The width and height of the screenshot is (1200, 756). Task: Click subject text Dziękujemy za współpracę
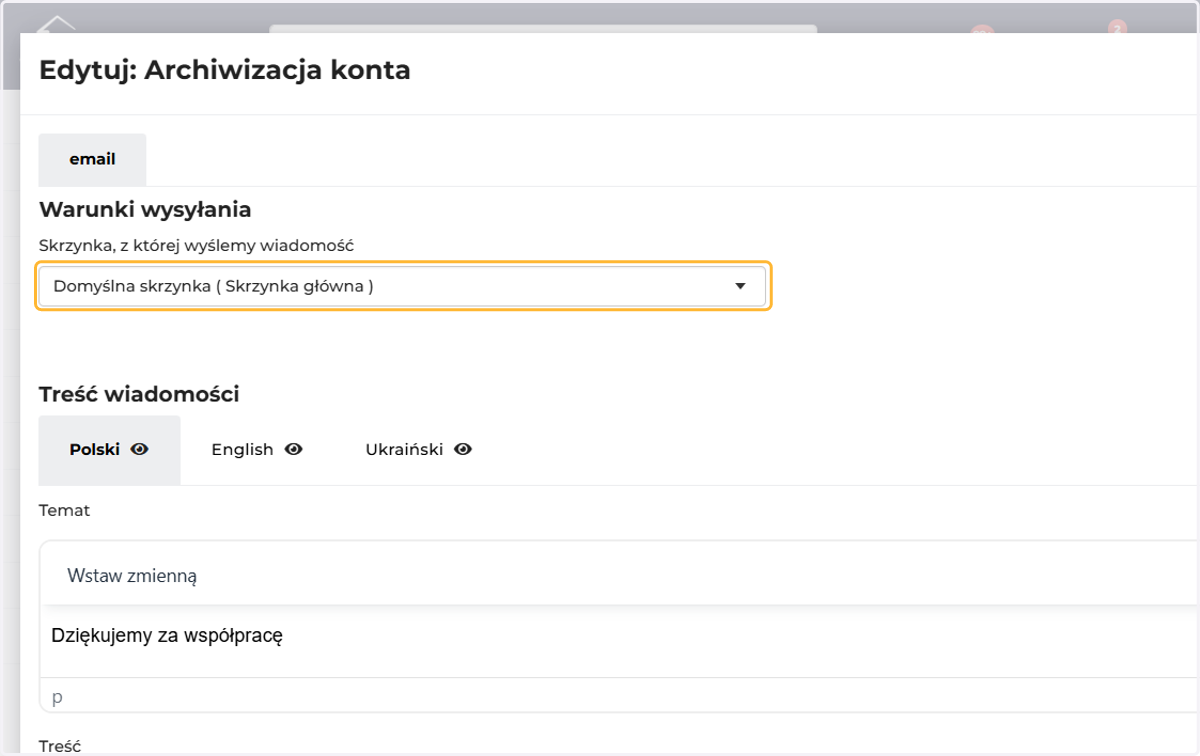coord(167,636)
